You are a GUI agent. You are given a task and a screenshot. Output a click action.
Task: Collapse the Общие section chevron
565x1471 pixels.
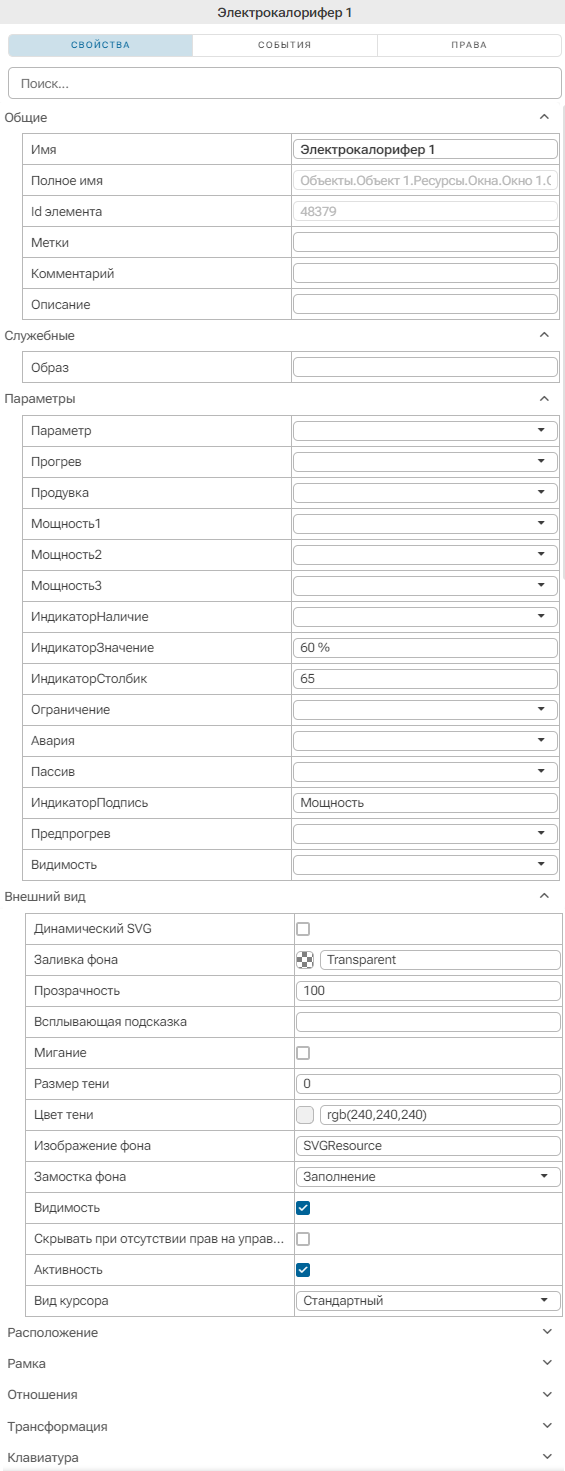[544, 117]
